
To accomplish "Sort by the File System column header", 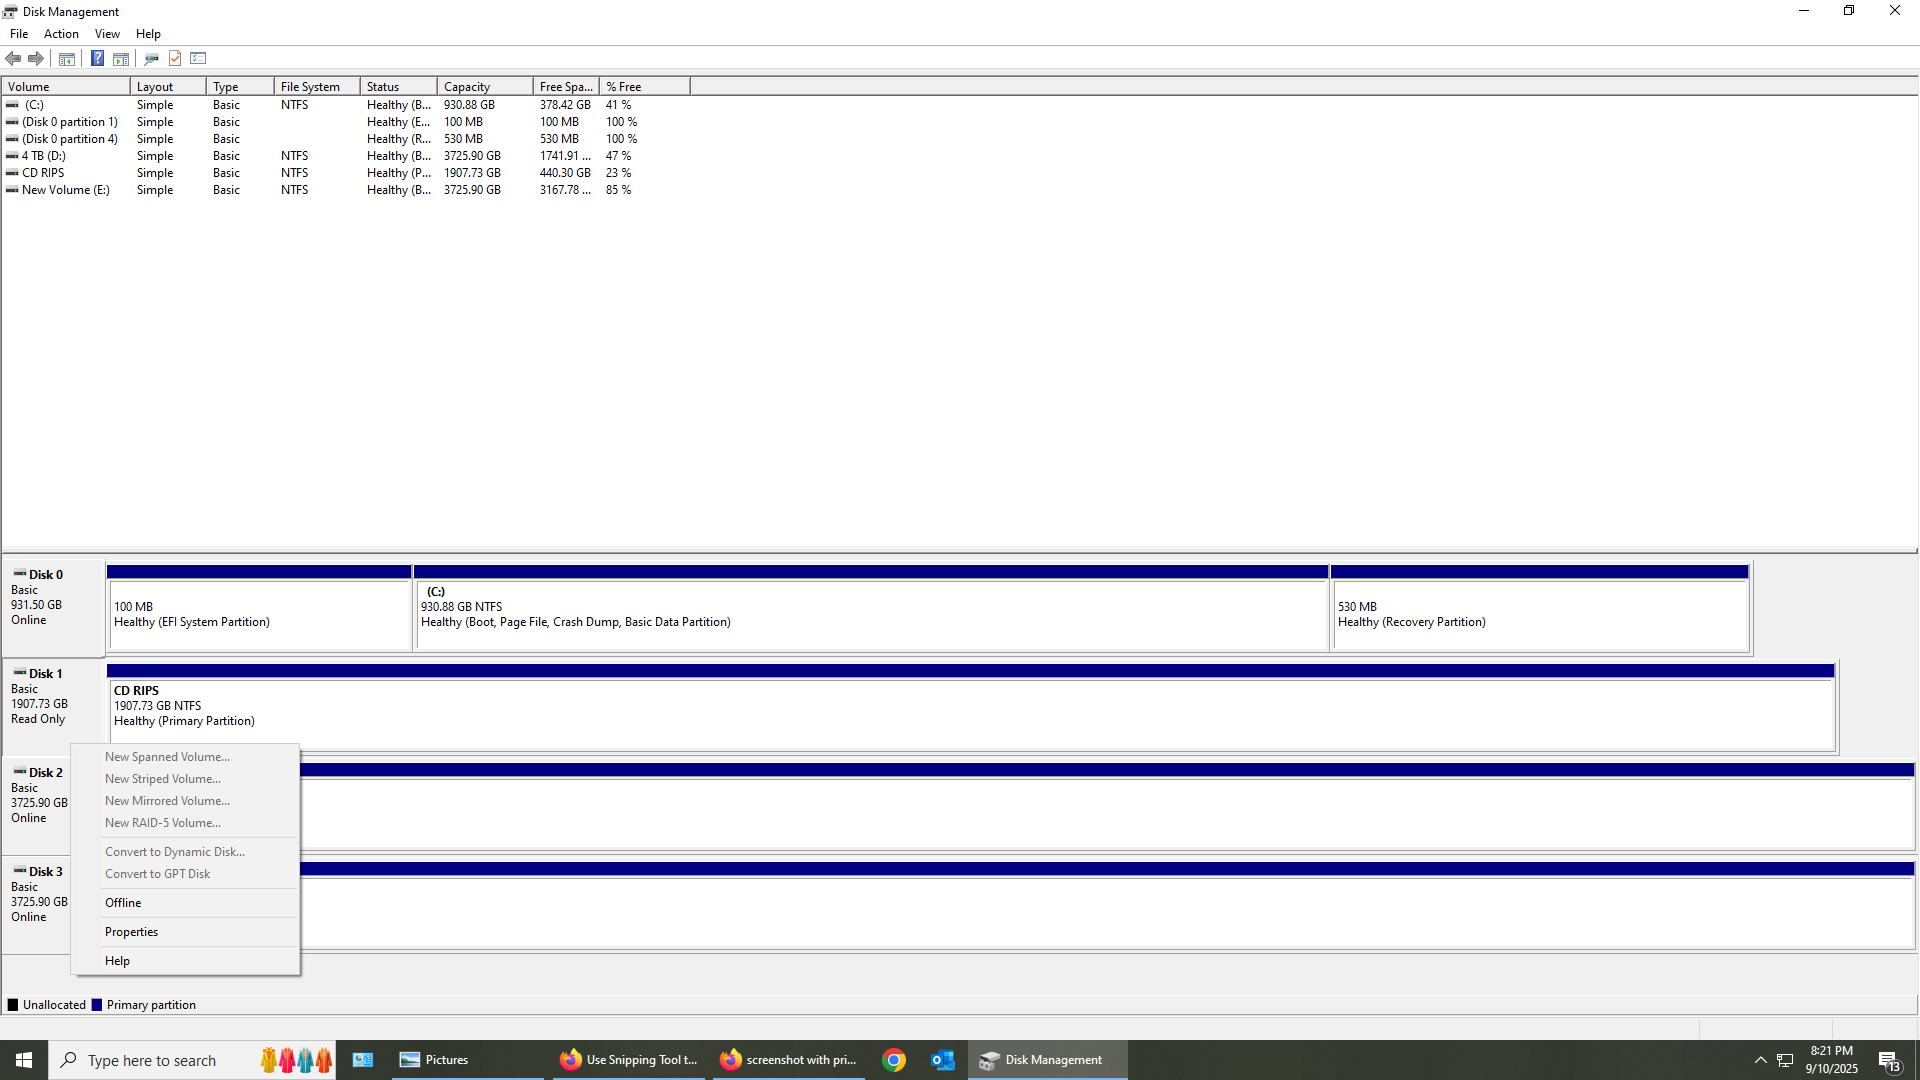I will (x=310, y=87).
